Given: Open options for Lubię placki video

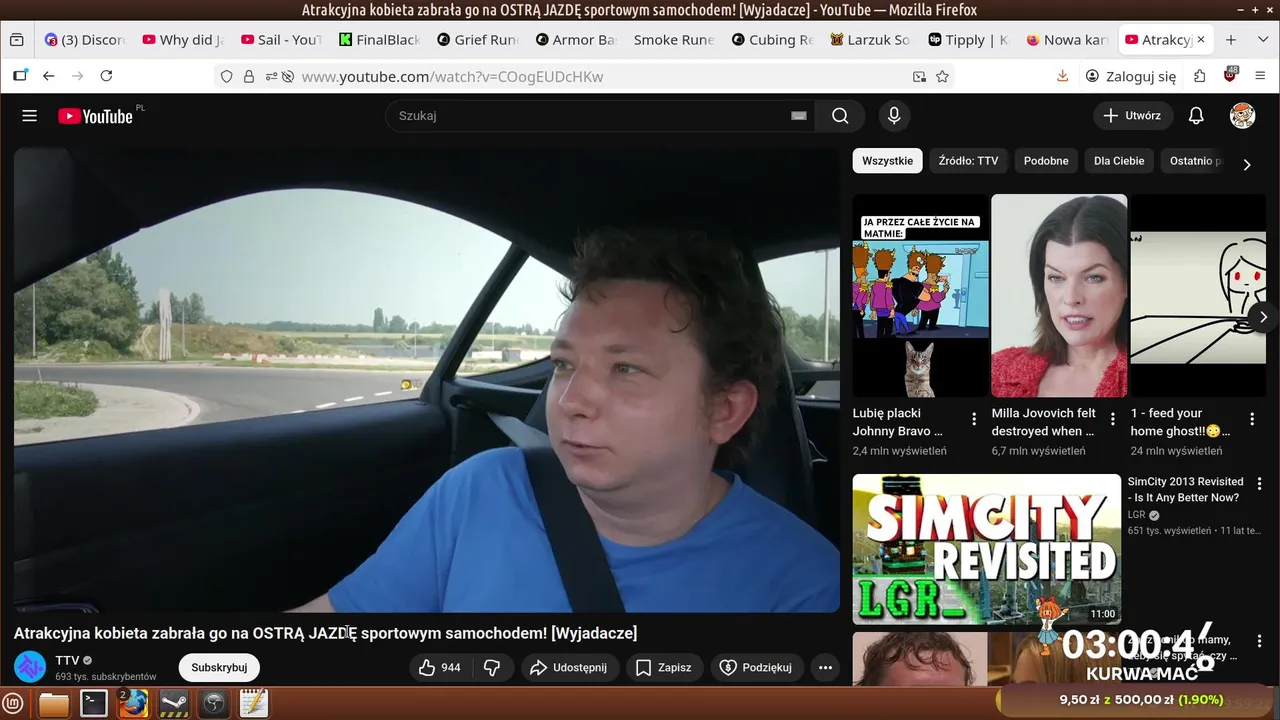Looking at the screenshot, I should tap(974, 419).
